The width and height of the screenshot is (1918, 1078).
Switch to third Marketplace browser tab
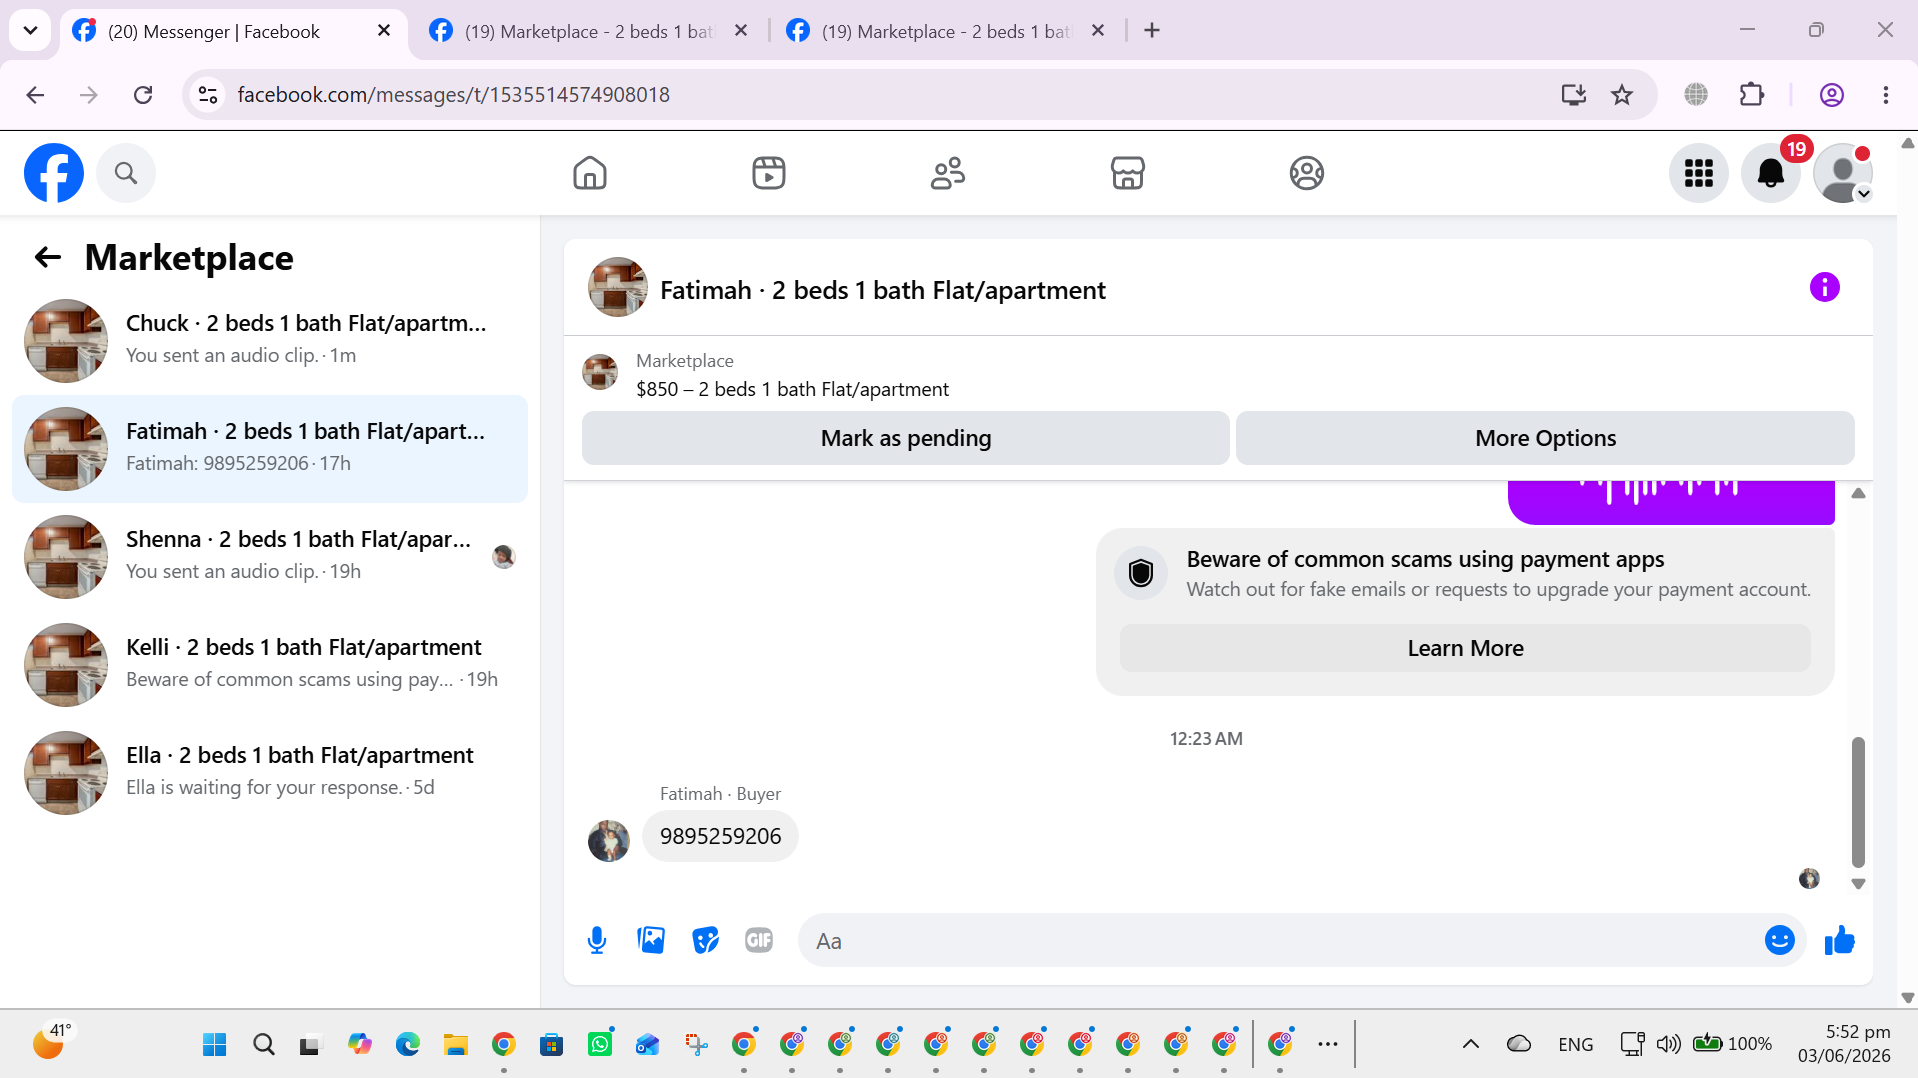click(x=947, y=31)
